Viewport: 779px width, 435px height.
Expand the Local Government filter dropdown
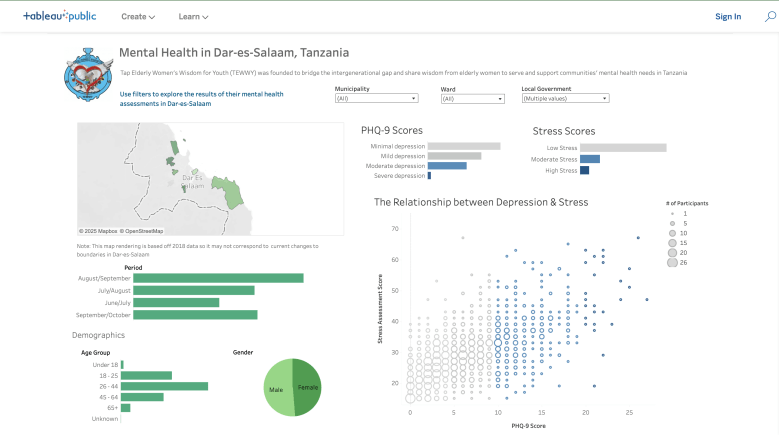pos(564,99)
